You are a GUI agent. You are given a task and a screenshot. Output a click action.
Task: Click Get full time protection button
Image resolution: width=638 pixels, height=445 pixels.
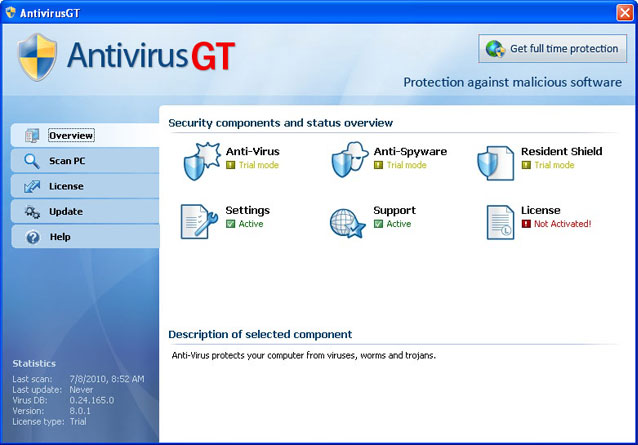553,48
